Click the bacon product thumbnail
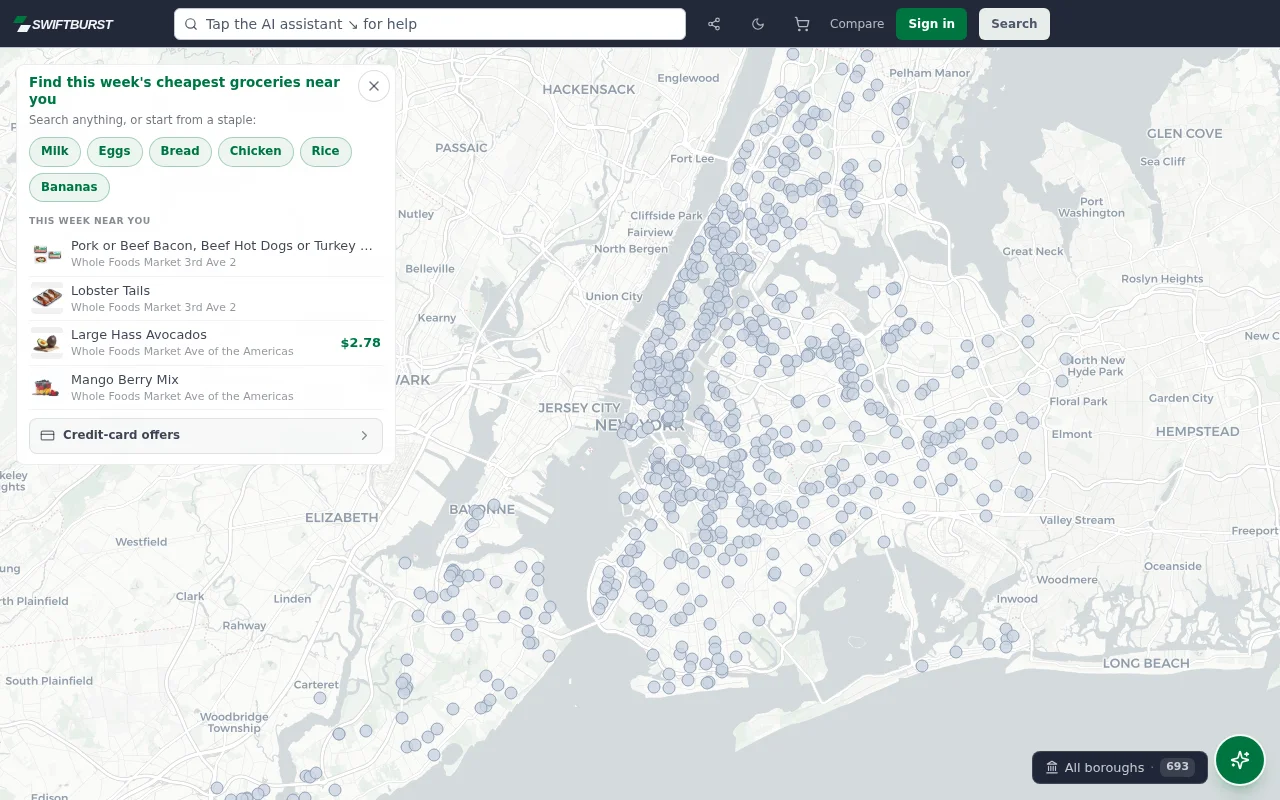Image resolution: width=1280 pixels, height=800 pixels. (x=47, y=254)
